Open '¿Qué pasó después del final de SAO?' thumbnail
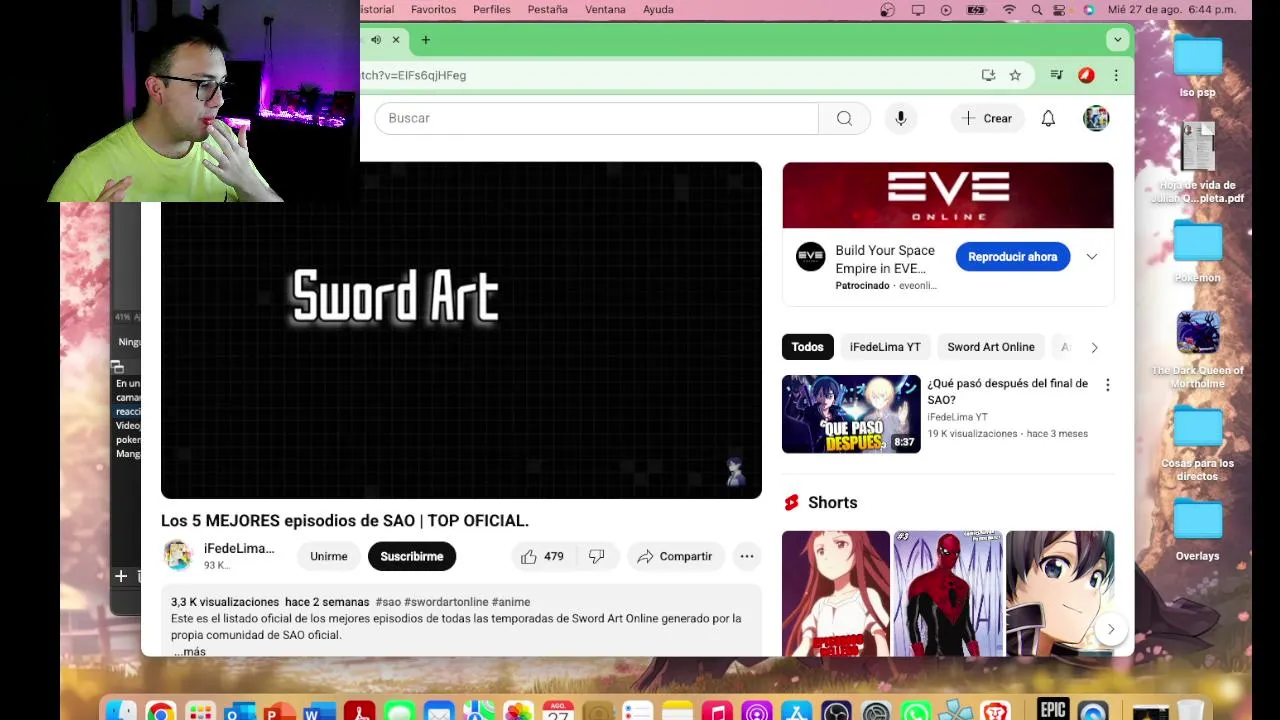Image resolution: width=1280 pixels, height=720 pixels. pos(851,414)
